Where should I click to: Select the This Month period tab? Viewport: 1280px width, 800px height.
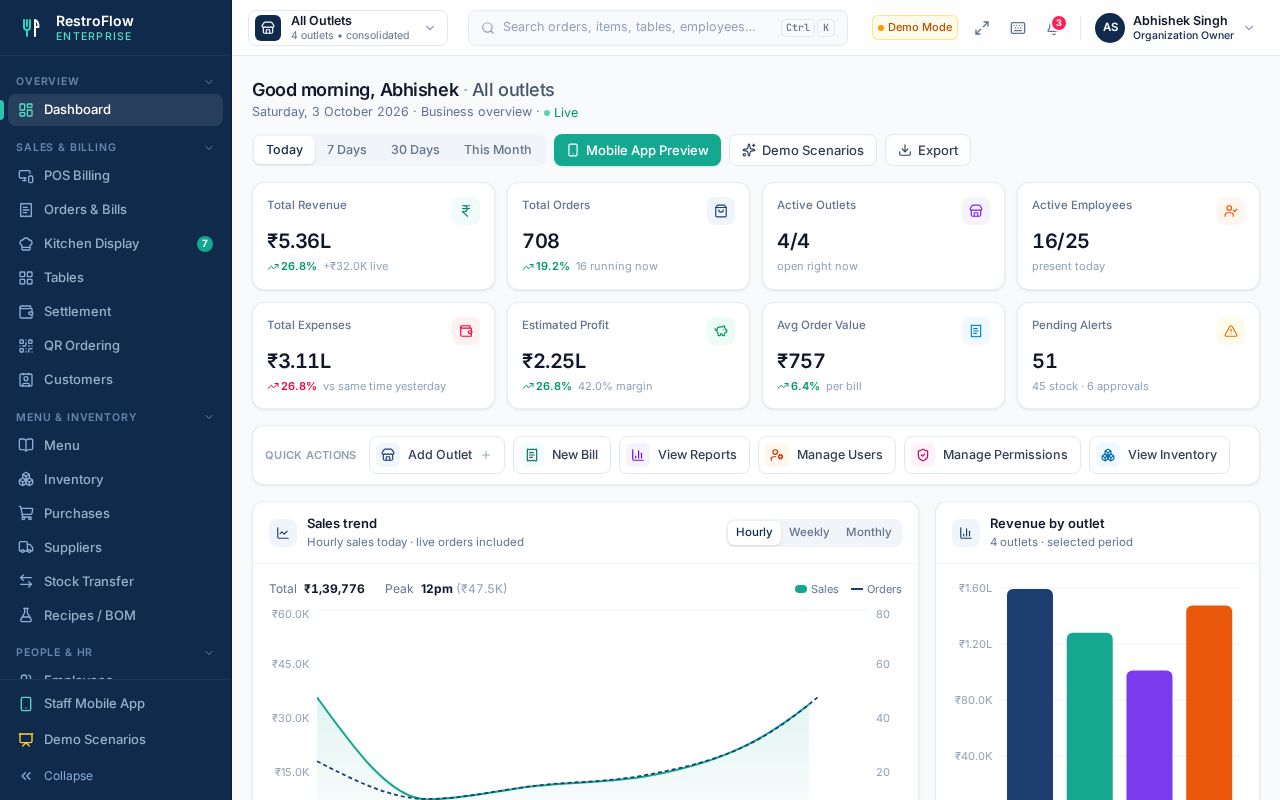pyautogui.click(x=498, y=150)
